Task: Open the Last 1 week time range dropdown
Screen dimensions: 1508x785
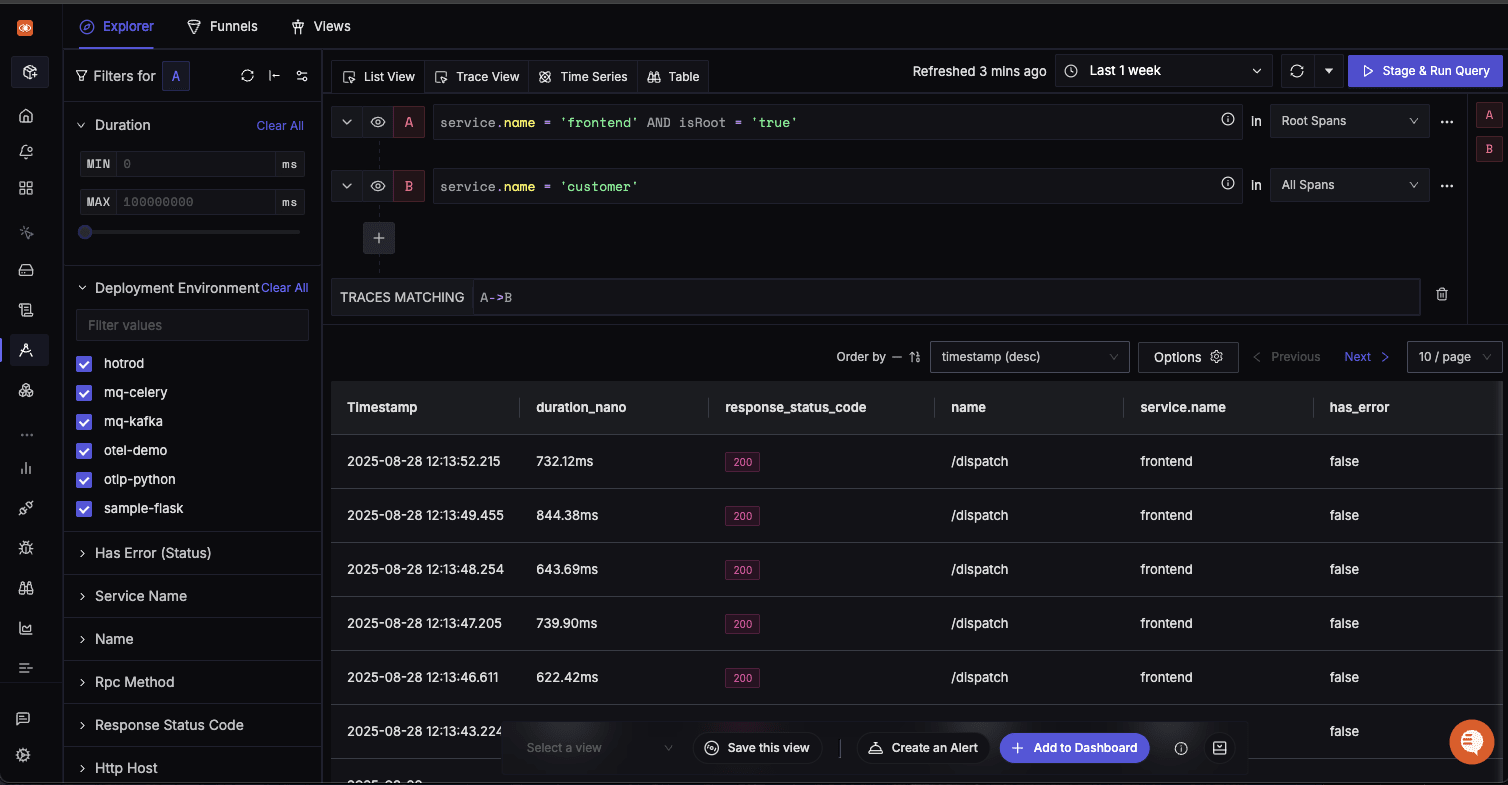Action: pos(1164,71)
